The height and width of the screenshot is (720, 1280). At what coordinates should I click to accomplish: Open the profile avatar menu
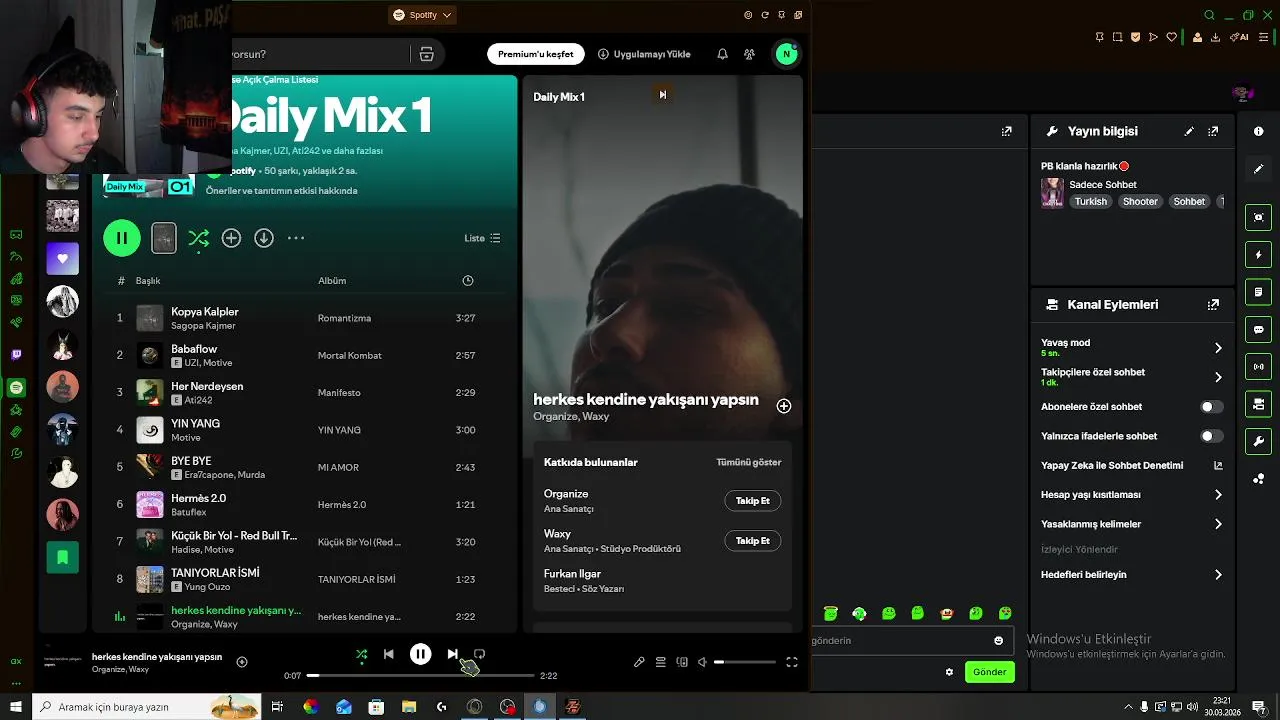coord(786,54)
